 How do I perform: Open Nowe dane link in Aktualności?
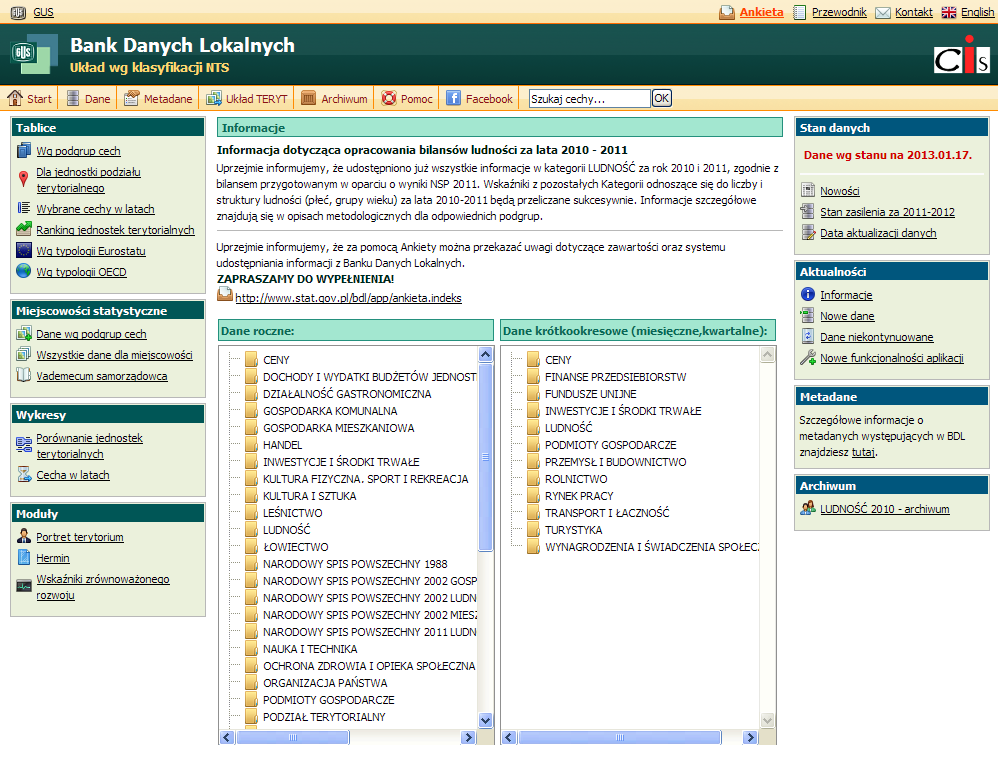847,316
